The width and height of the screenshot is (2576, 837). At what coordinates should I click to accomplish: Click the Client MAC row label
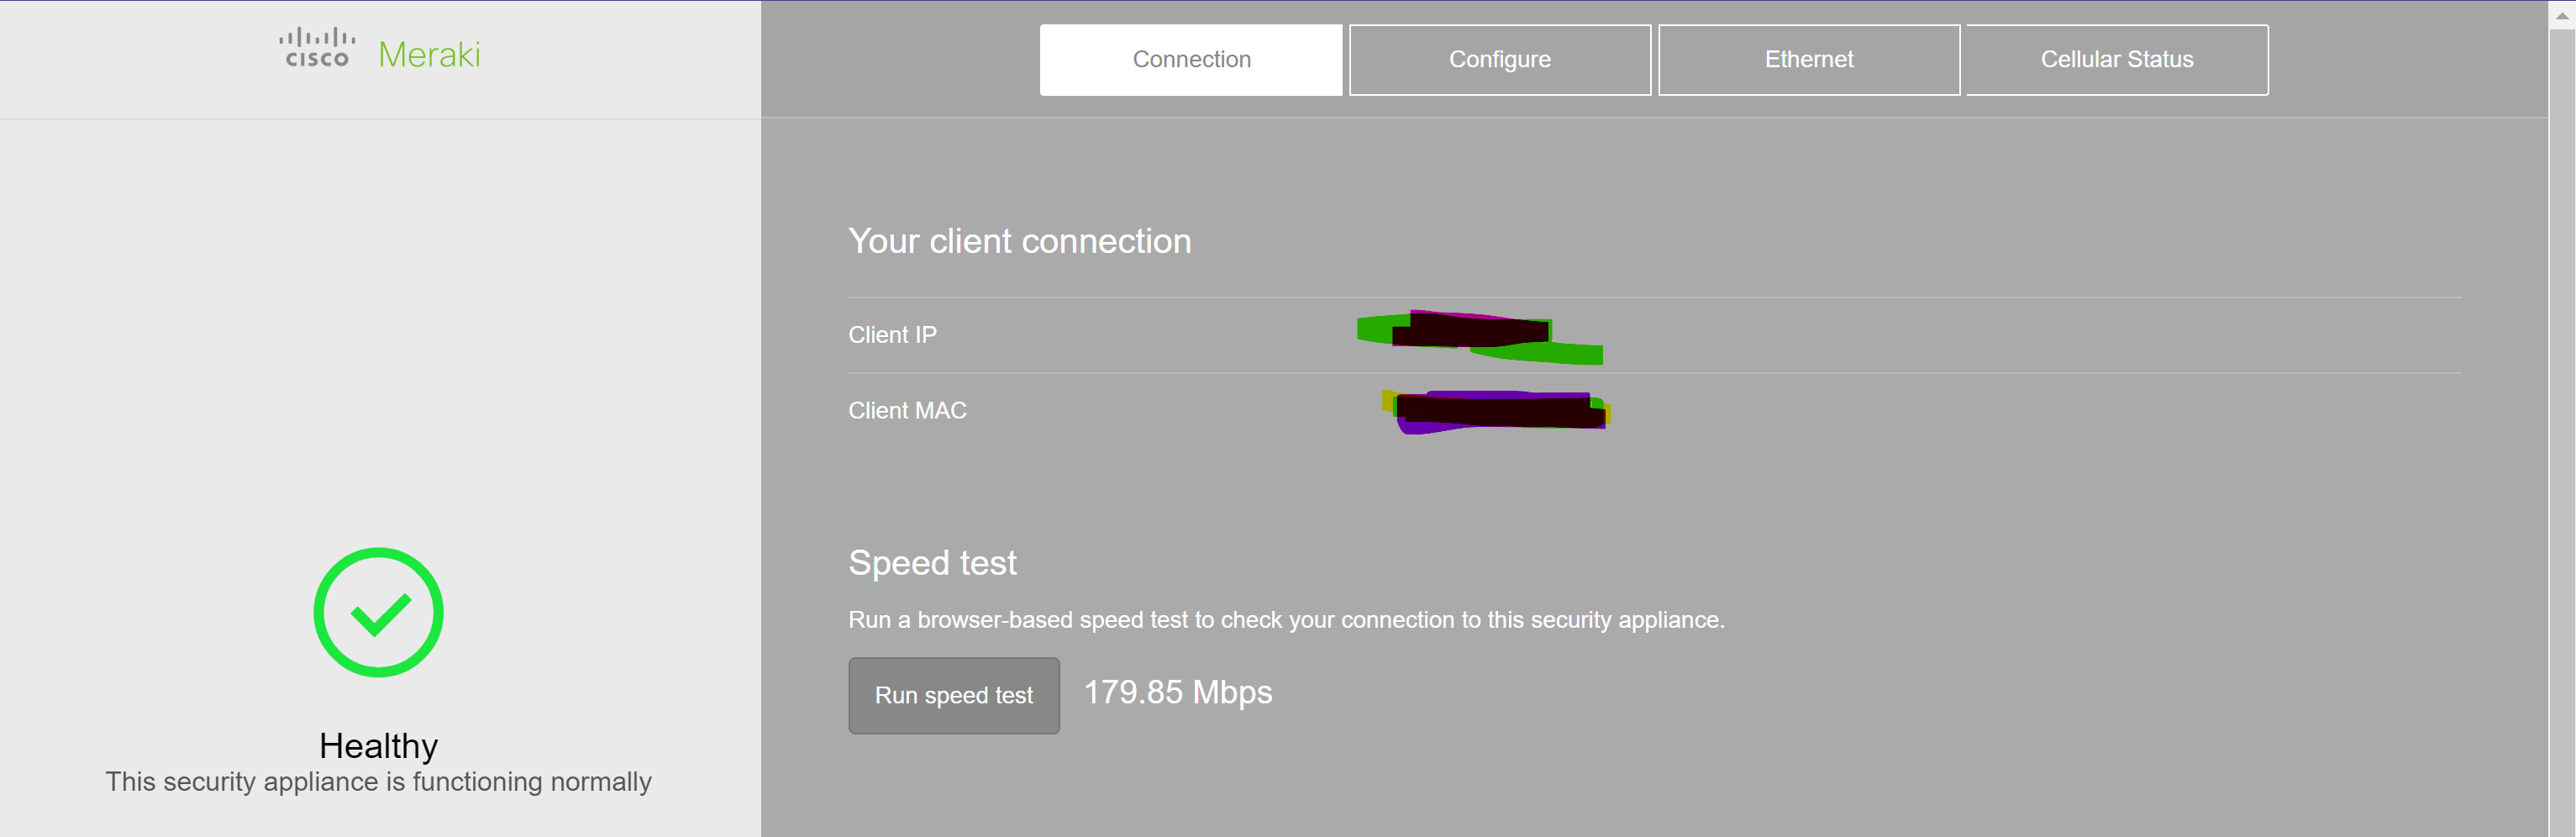click(x=907, y=410)
